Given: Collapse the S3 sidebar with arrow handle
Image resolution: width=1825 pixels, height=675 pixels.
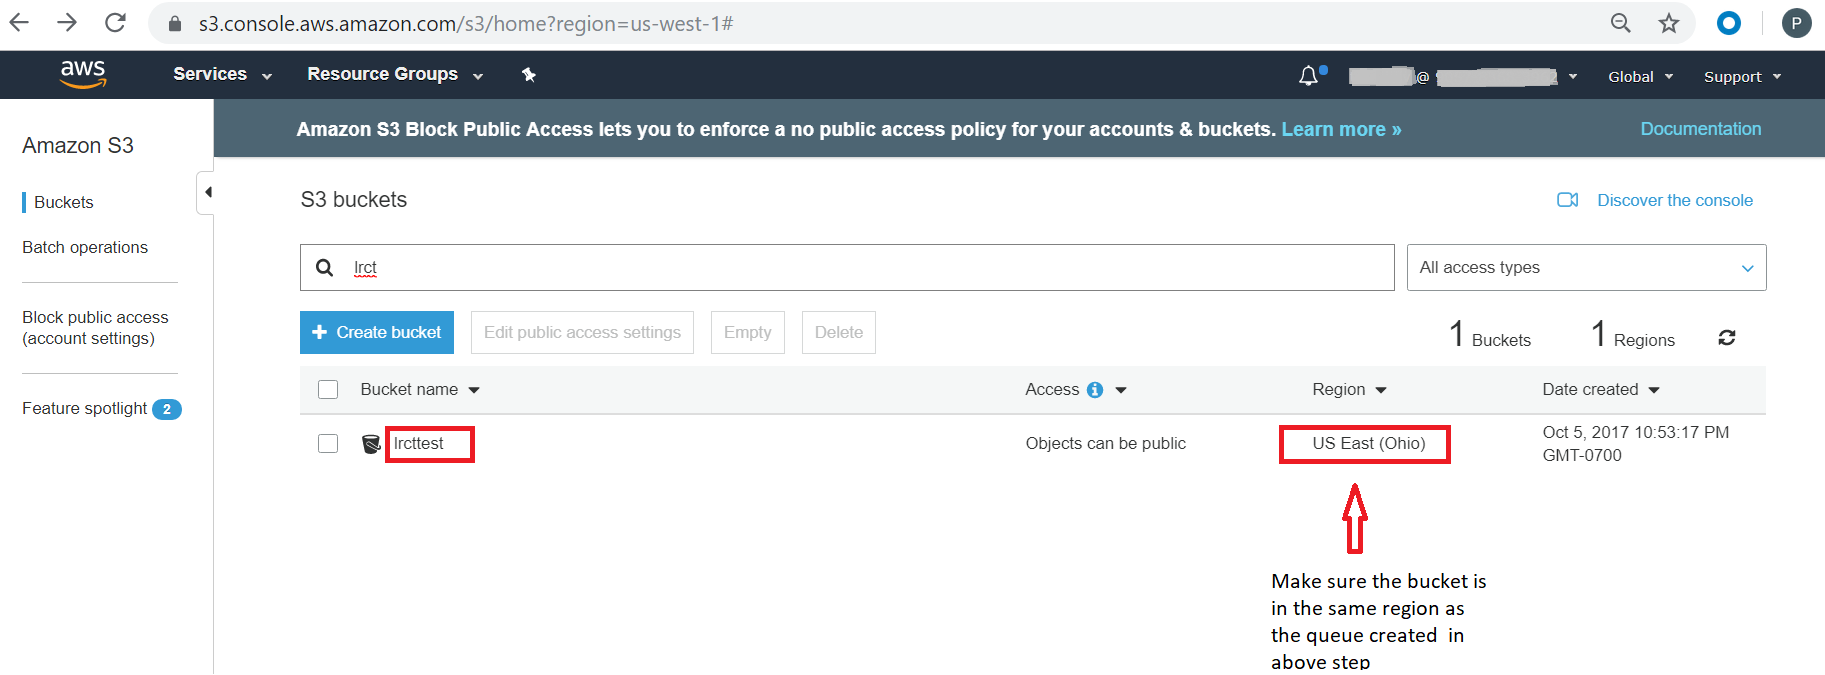Looking at the screenshot, I should pos(207,192).
